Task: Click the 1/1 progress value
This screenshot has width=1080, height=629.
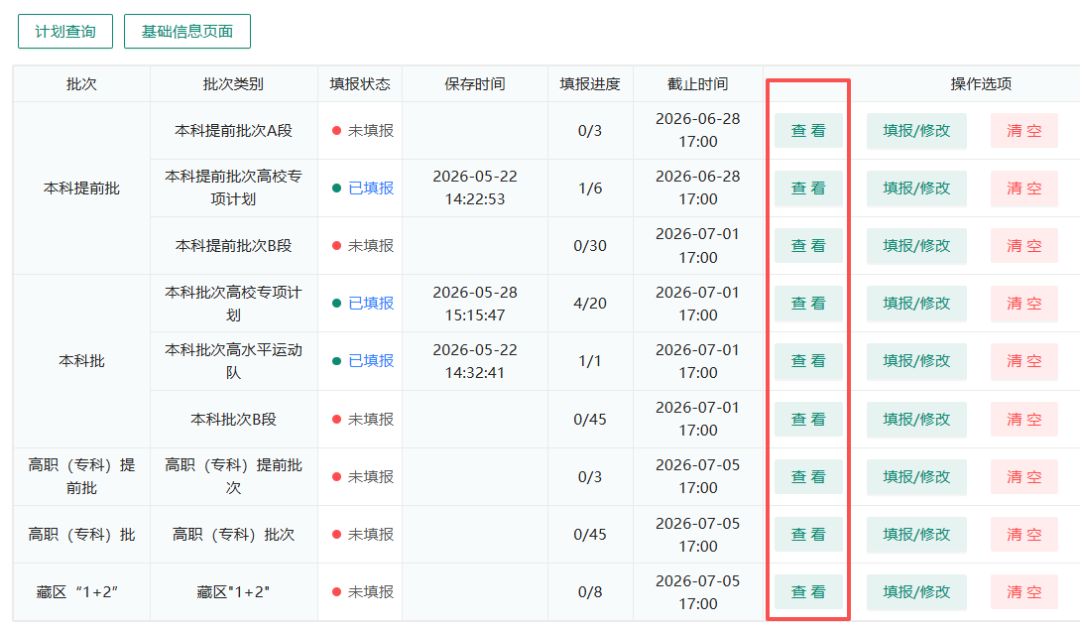Action: coord(590,361)
